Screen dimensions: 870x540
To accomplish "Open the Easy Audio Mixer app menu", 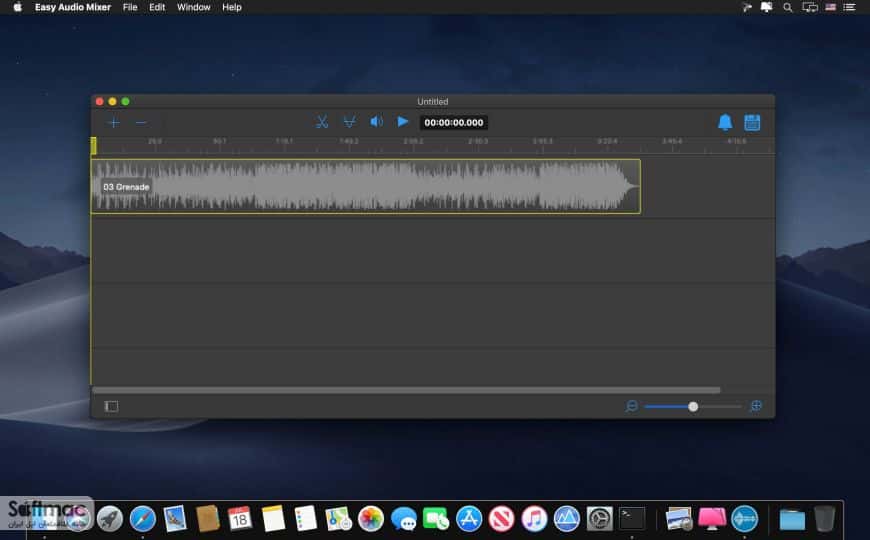I will tap(73, 7).
